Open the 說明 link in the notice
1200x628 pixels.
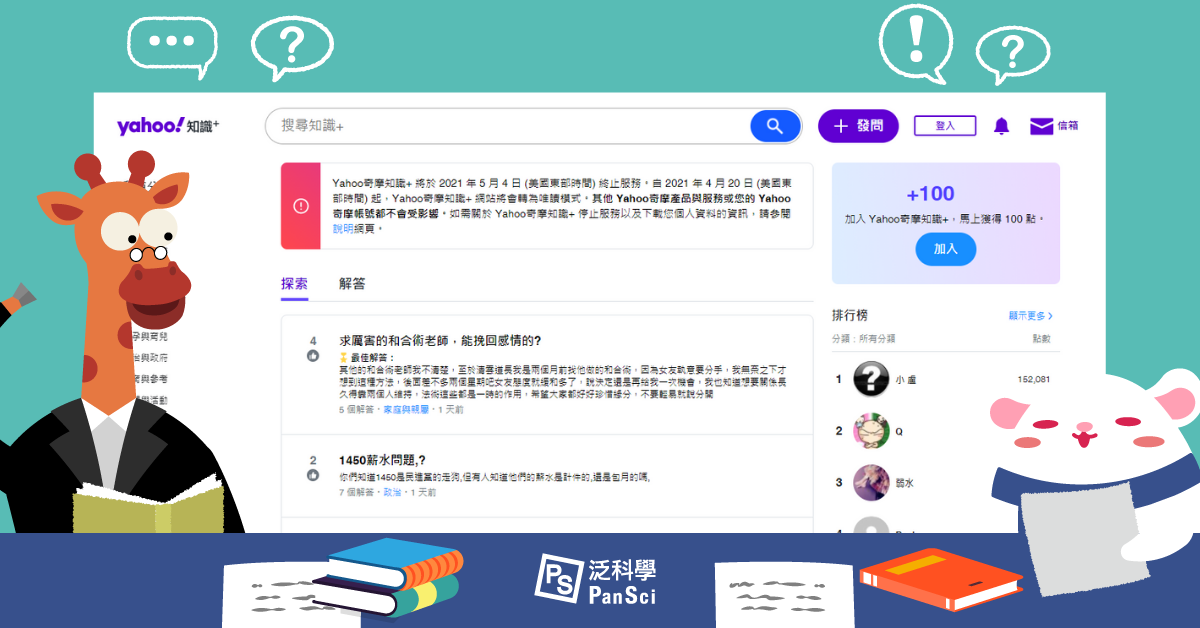click(342, 229)
